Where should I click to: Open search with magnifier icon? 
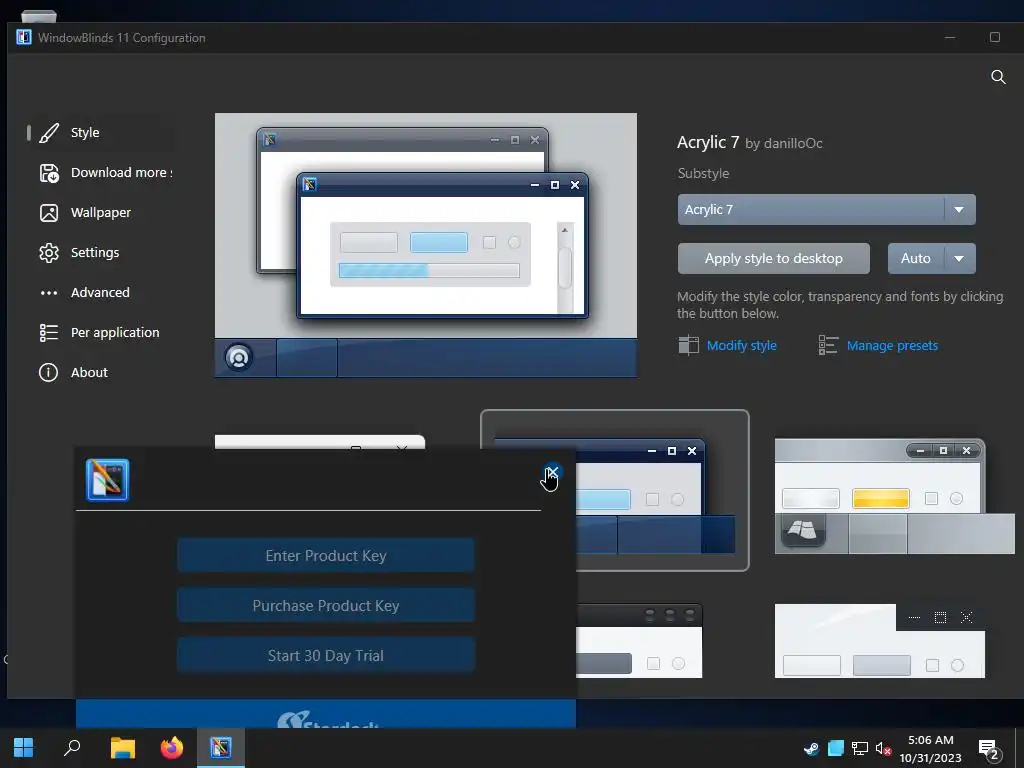coord(998,77)
